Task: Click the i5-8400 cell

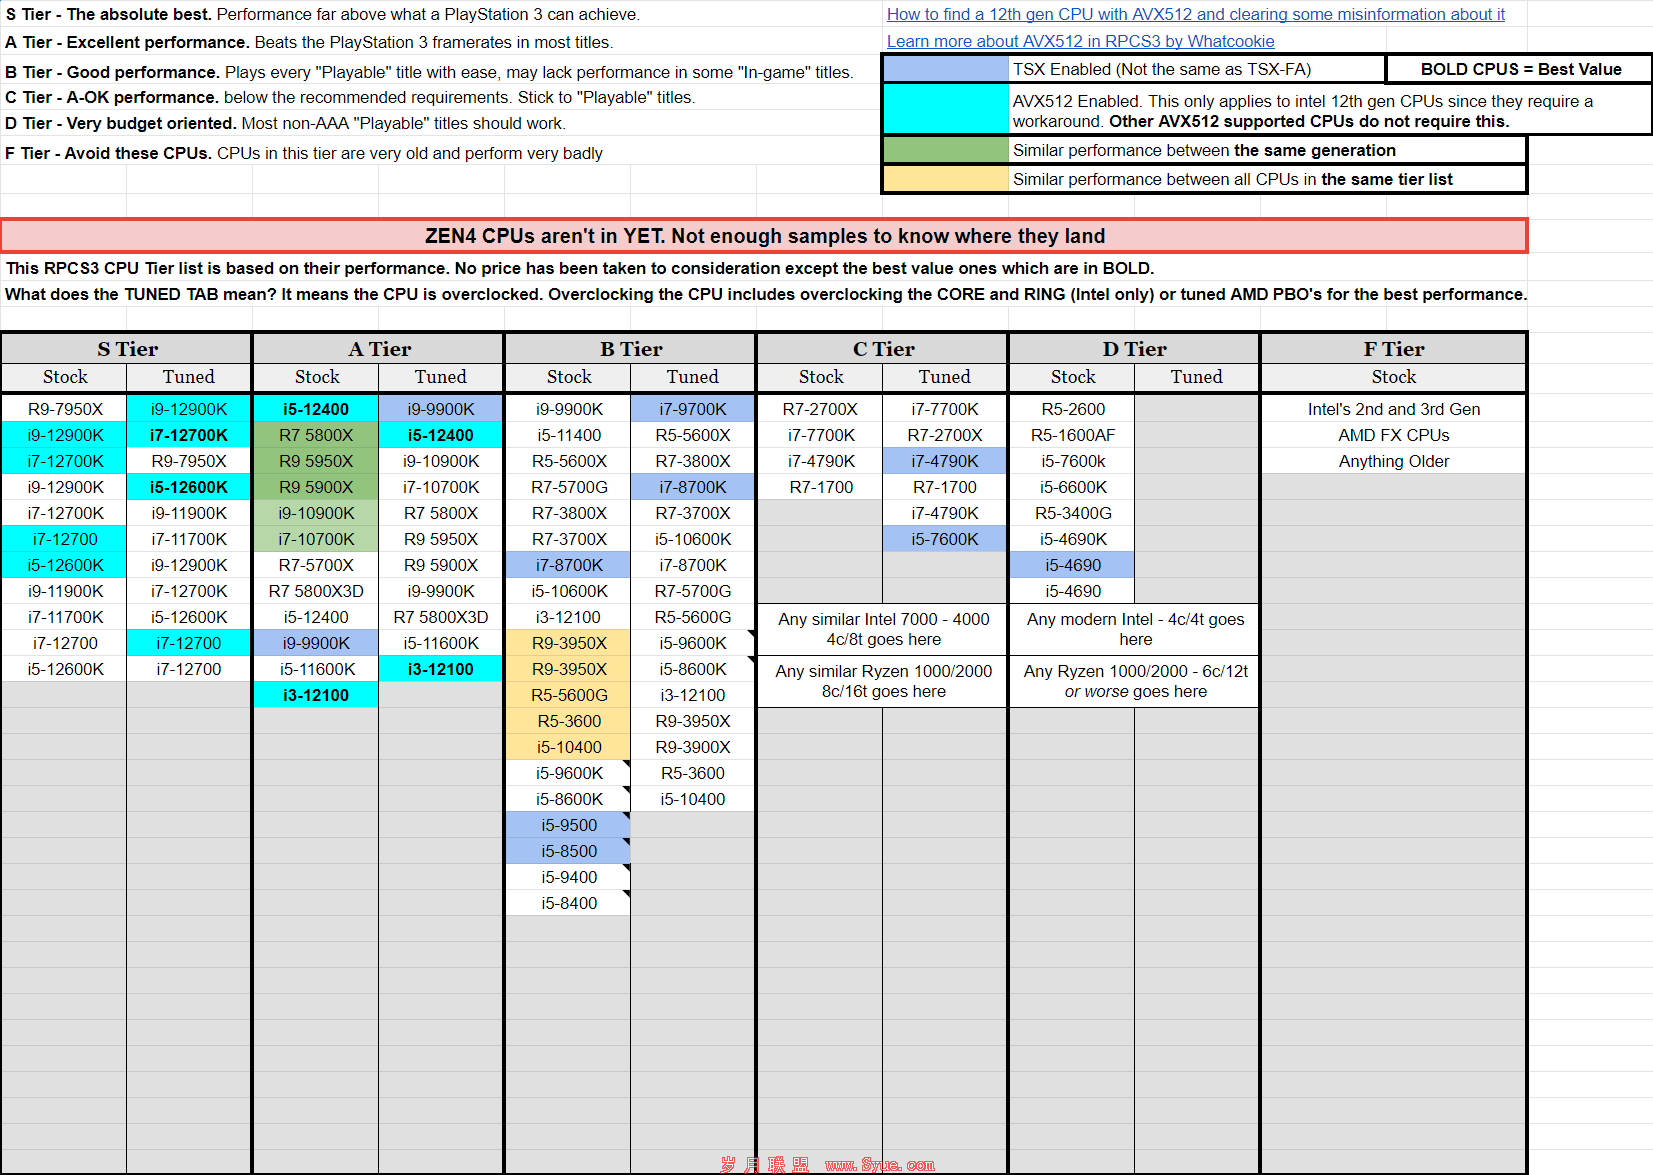Action: pos(569,903)
